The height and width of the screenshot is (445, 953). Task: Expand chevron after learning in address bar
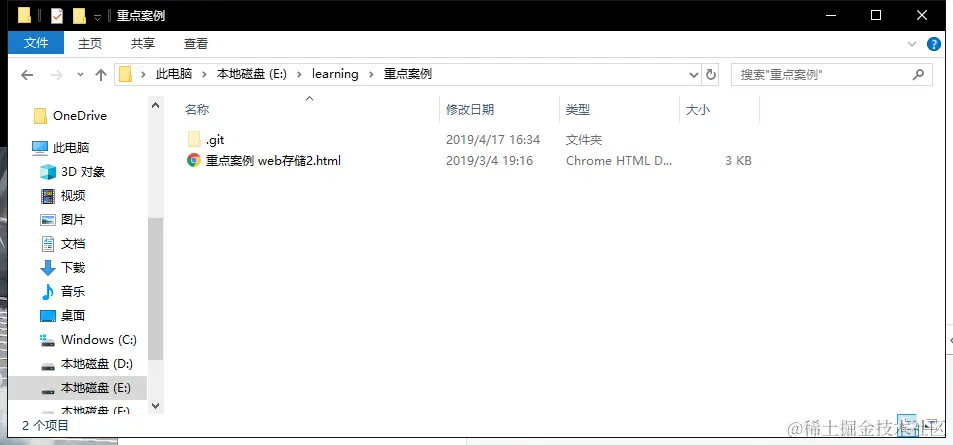point(371,75)
